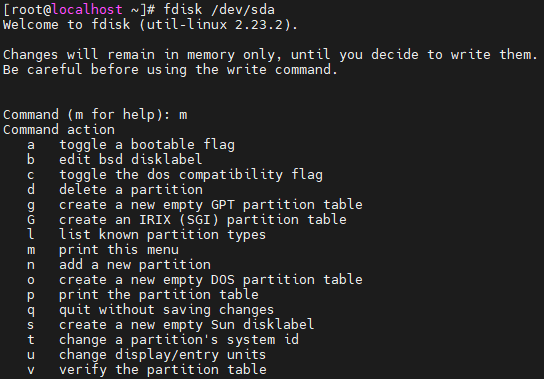This screenshot has height=379, width=544.
Task: Click the 'fdisk /dev/sda' command text
Action: (x=219, y=9)
